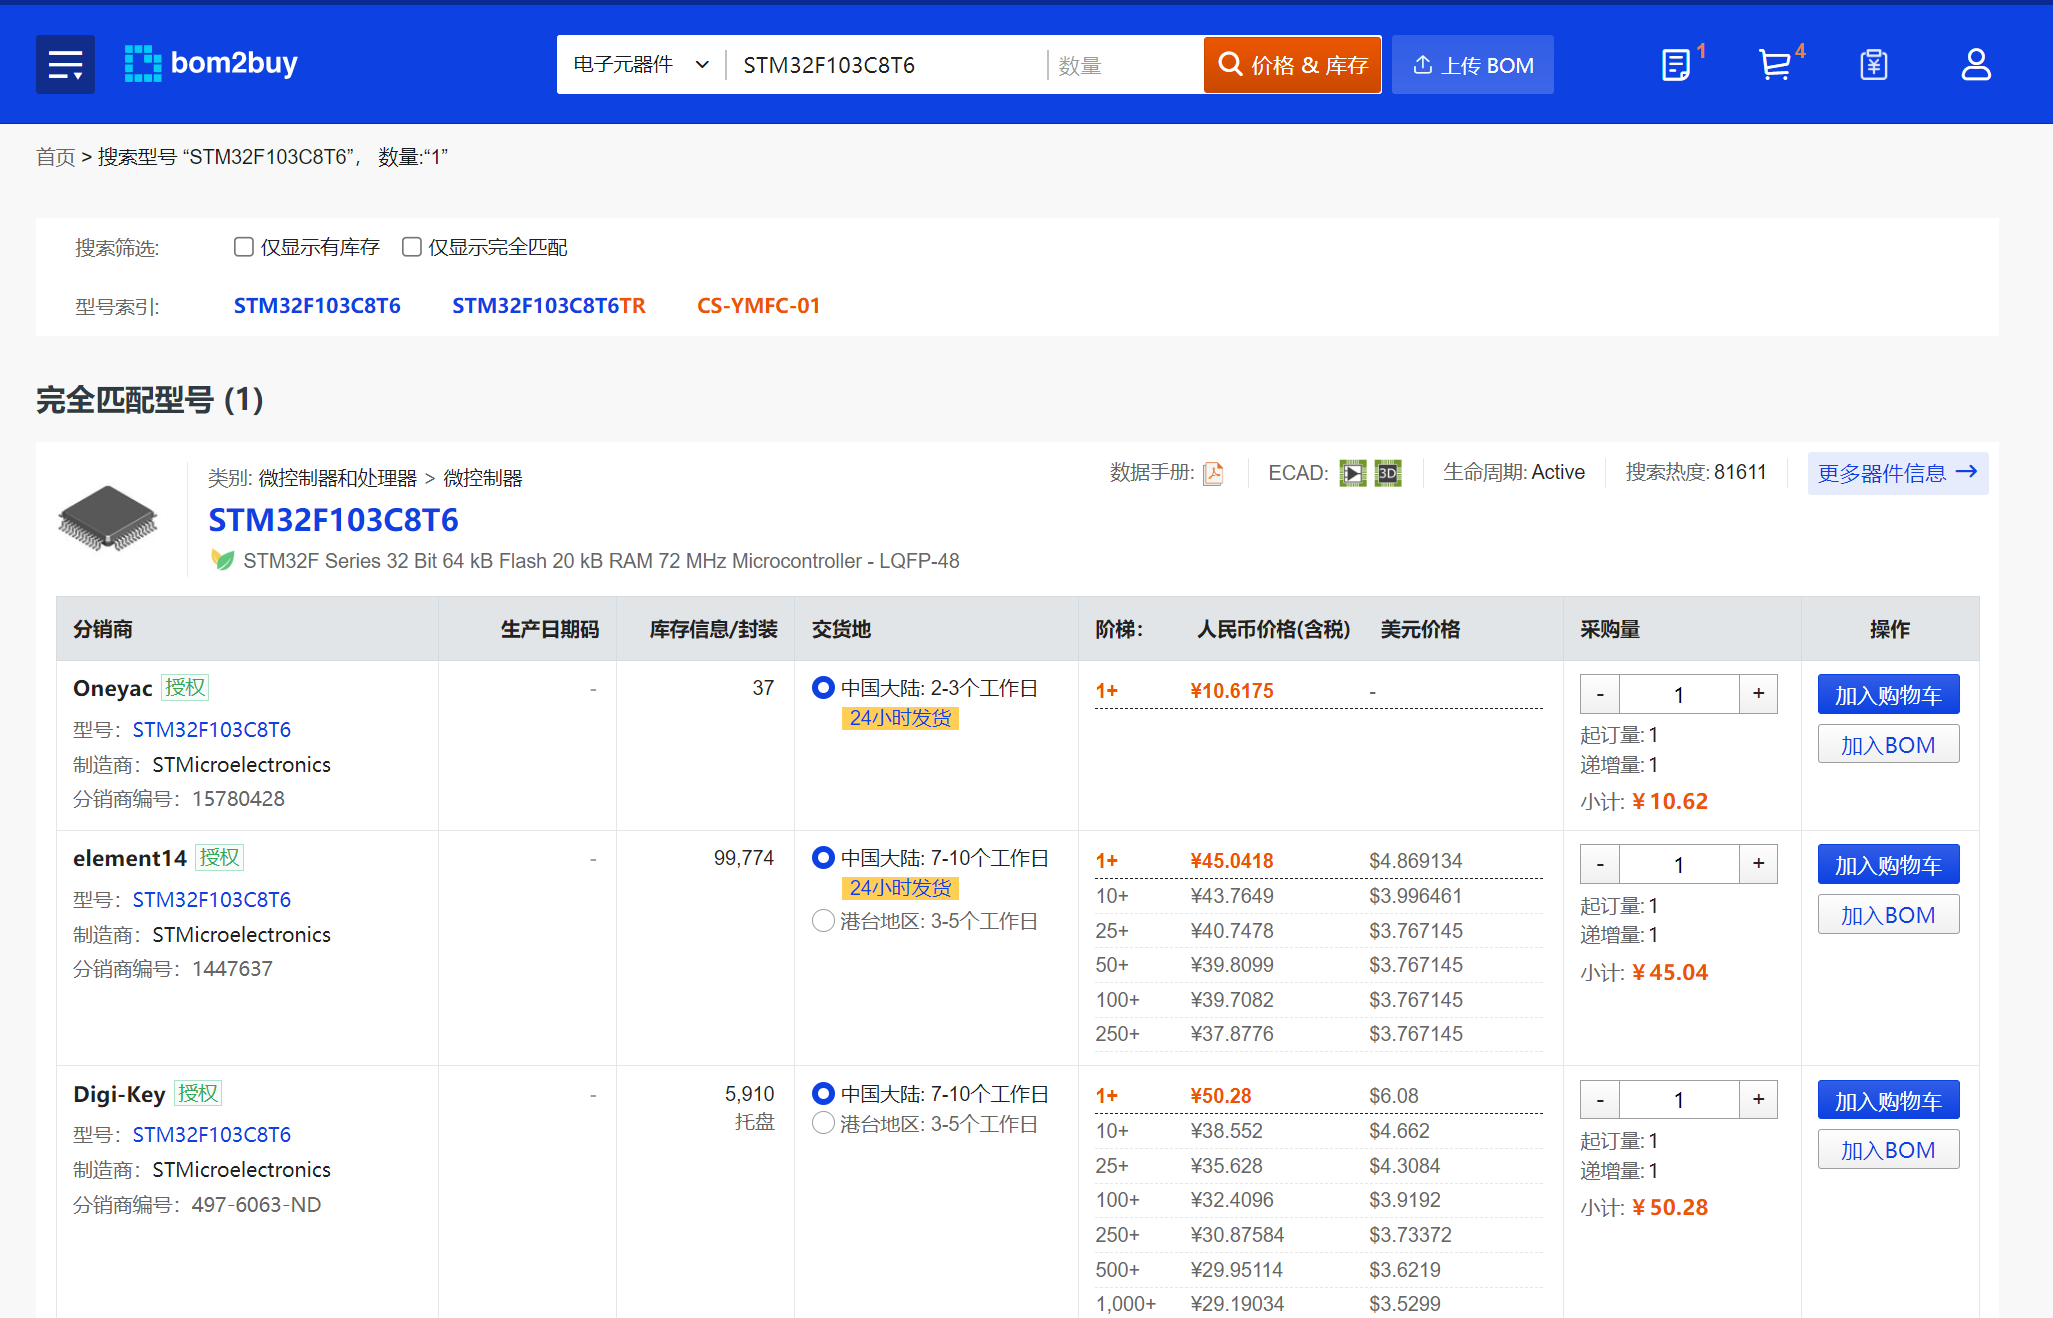Open the datasheet PDF icon
2053x1318 pixels.
point(1213,473)
